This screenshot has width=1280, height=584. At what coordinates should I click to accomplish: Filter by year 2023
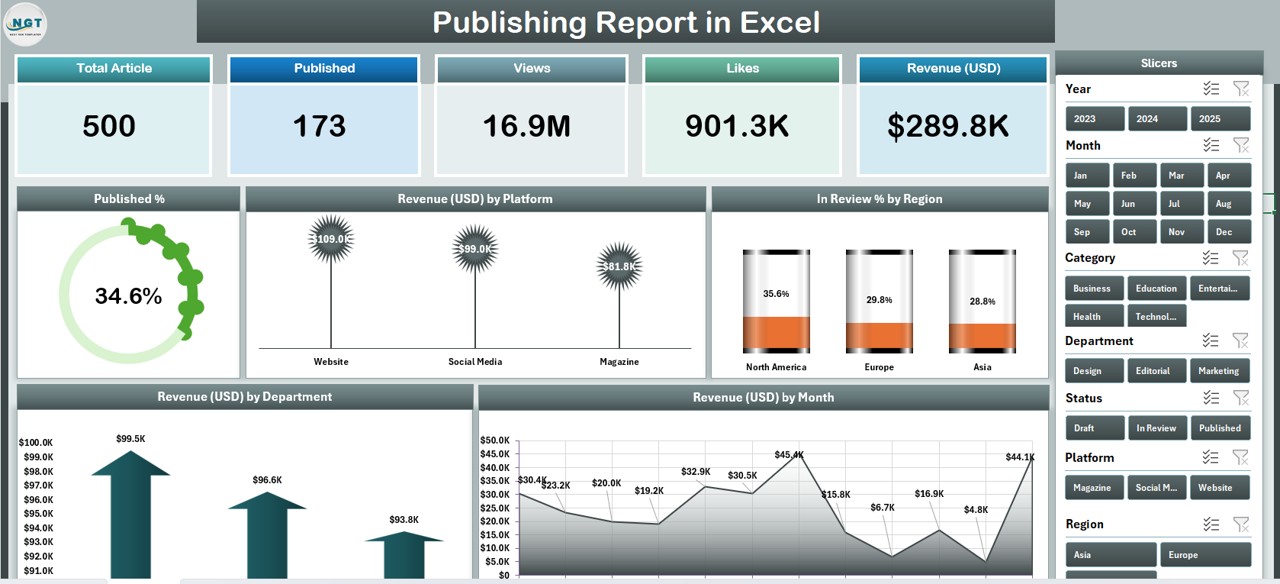pos(1095,118)
